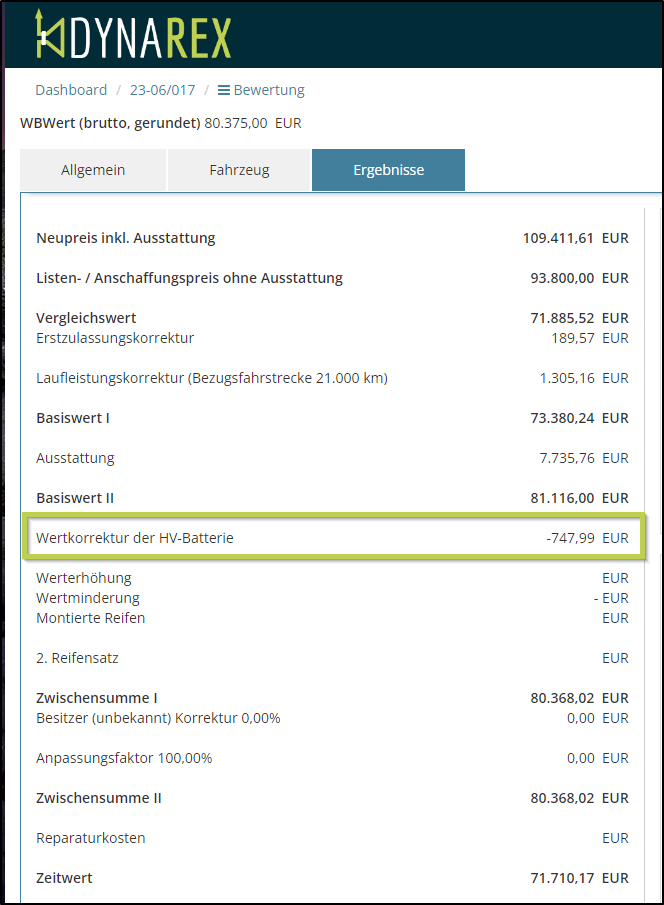Select the Ergebnisse tab
This screenshot has height=905, width=664.
[388, 170]
